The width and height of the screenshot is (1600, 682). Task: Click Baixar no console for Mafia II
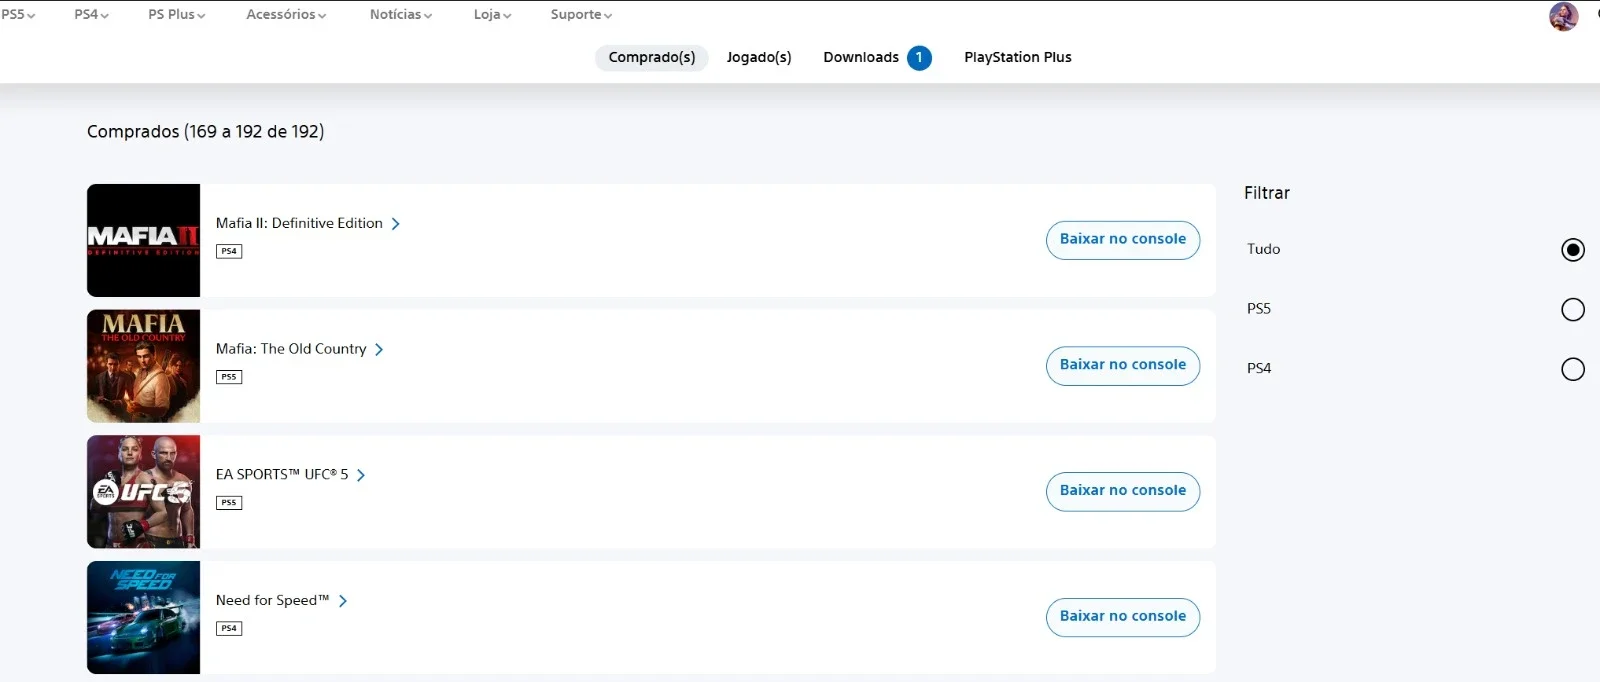click(x=1123, y=240)
